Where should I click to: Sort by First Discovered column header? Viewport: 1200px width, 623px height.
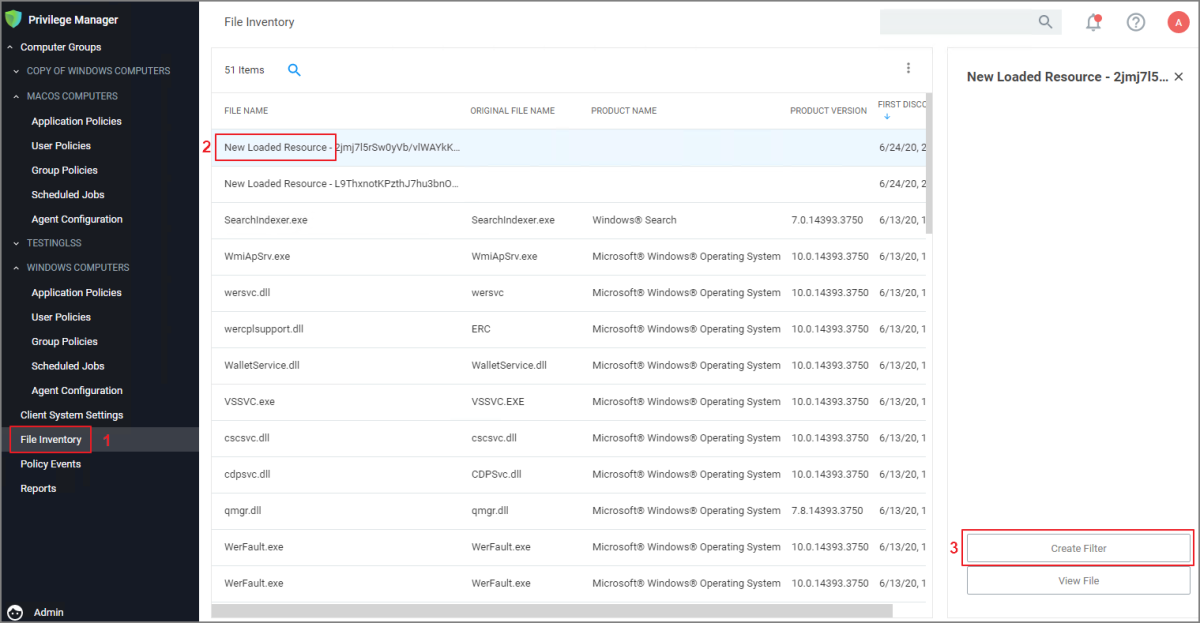pos(901,105)
